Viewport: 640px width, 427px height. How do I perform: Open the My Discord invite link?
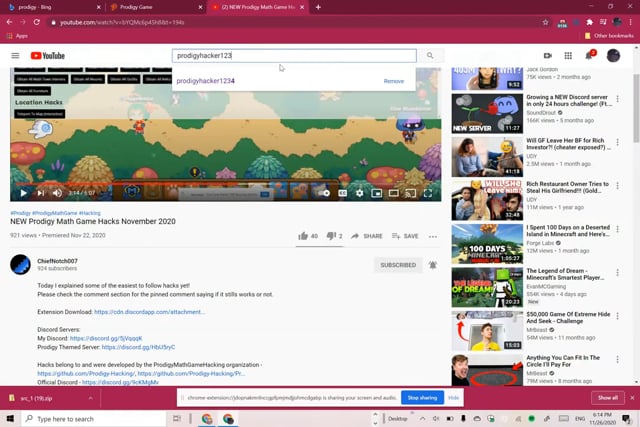[106, 338]
